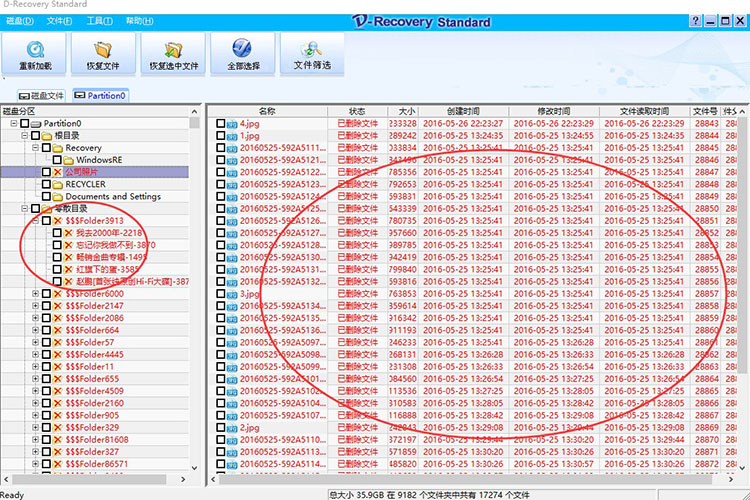Collapse the 根目录 tree node
Image resolution: width=750 pixels, height=500 pixels.
pyautogui.click(x=25, y=136)
